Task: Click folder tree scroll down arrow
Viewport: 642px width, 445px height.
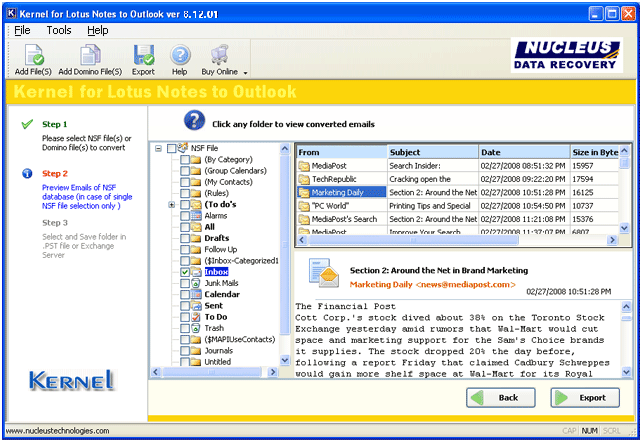Action: point(285,360)
